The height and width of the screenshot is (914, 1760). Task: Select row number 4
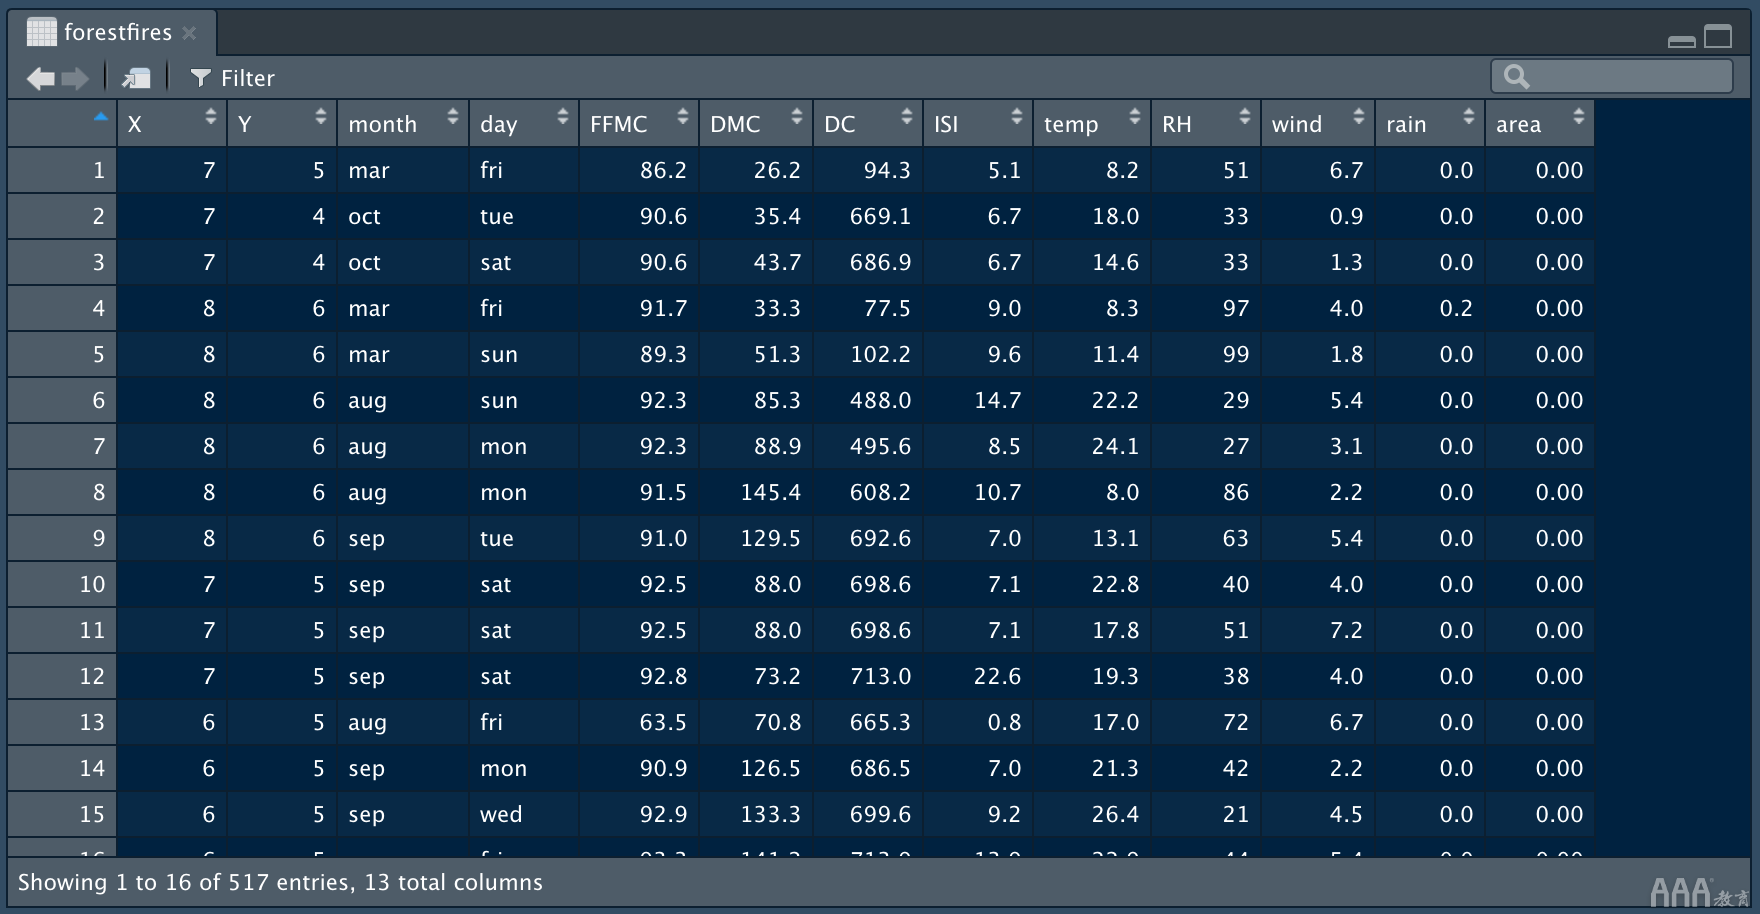click(62, 308)
